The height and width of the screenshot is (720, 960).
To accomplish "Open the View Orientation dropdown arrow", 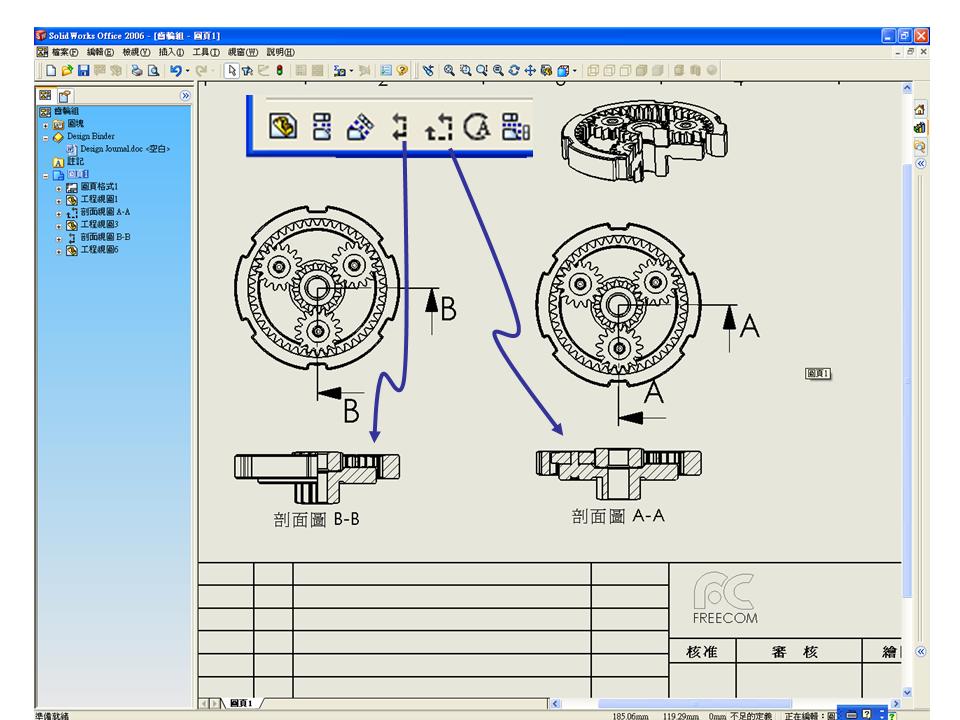I will pos(574,71).
